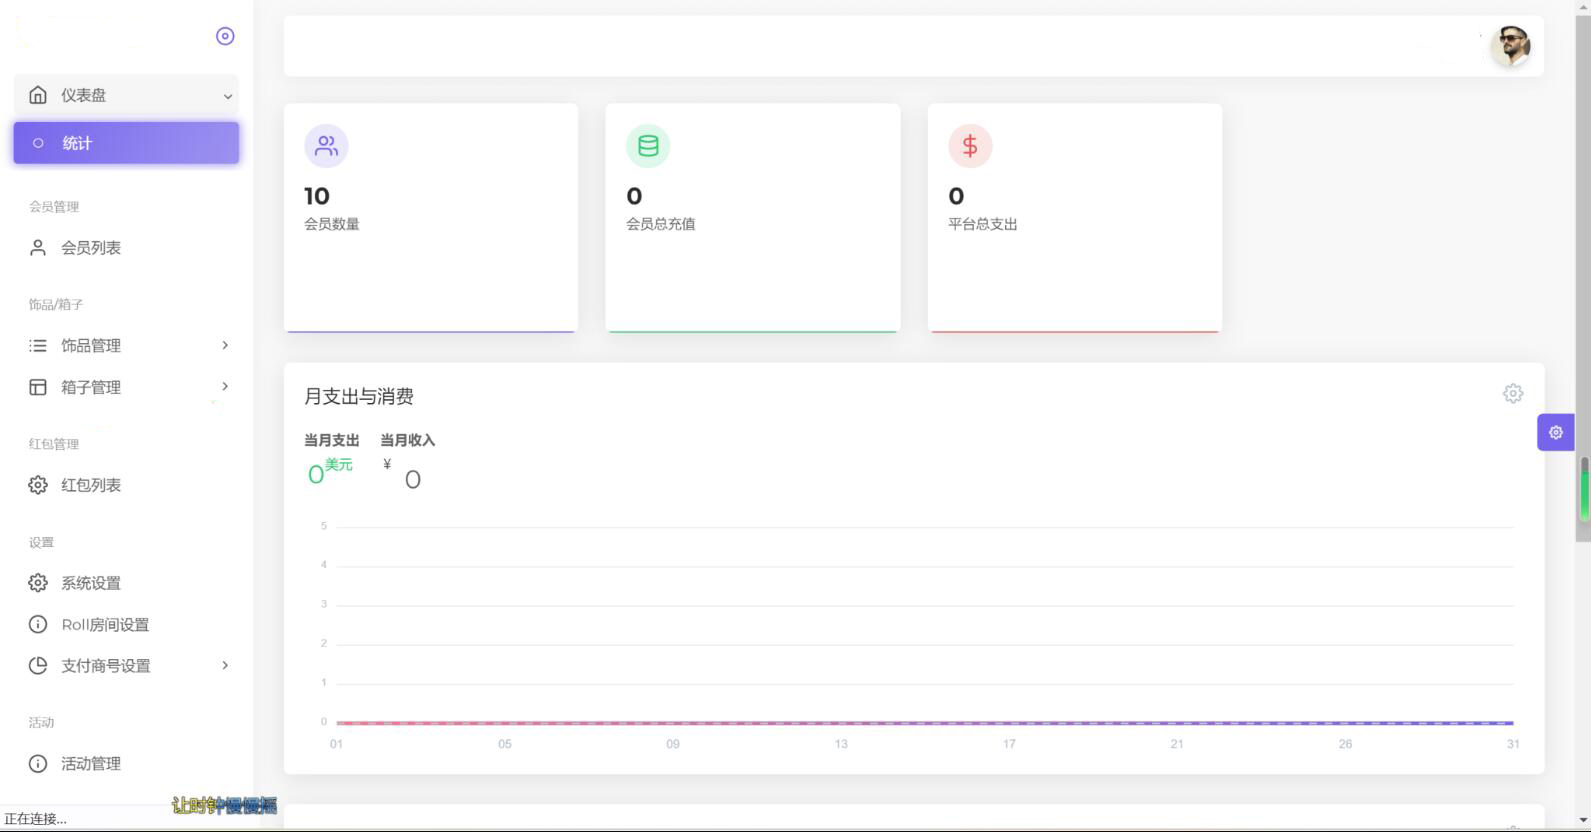The width and height of the screenshot is (1591, 832).
Task: Expand the 支付商号设置 submenu arrow
Action: pyautogui.click(x=225, y=666)
